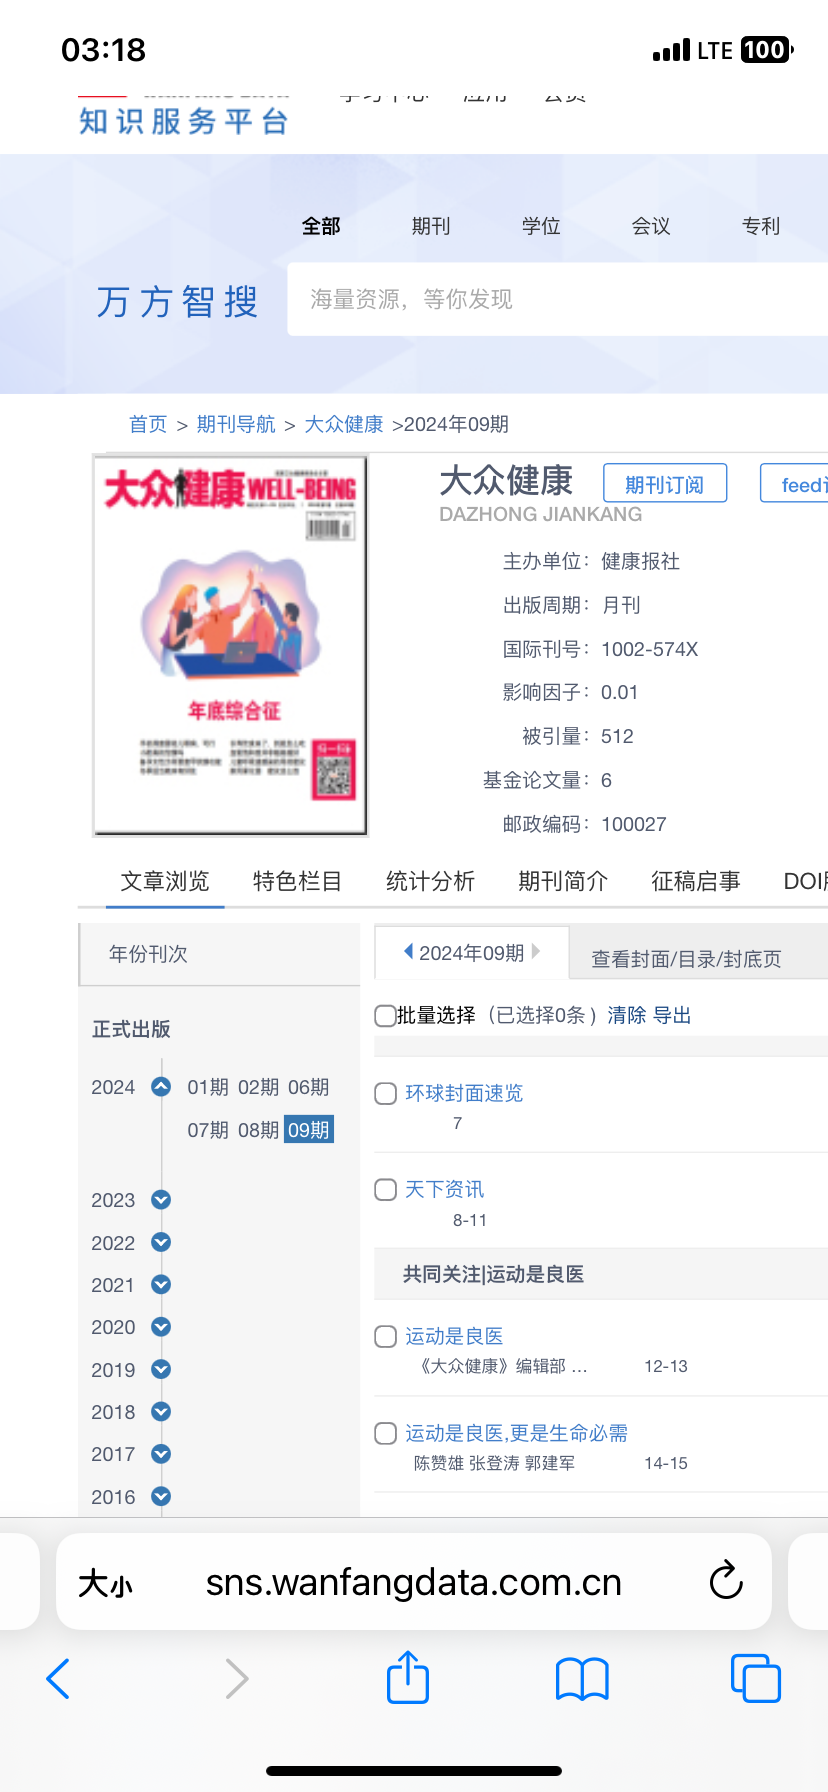The height and width of the screenshot is (1792, 828).
Task: Go to next issue arrow after 2024年09期
Action: (x=536, y=952)
